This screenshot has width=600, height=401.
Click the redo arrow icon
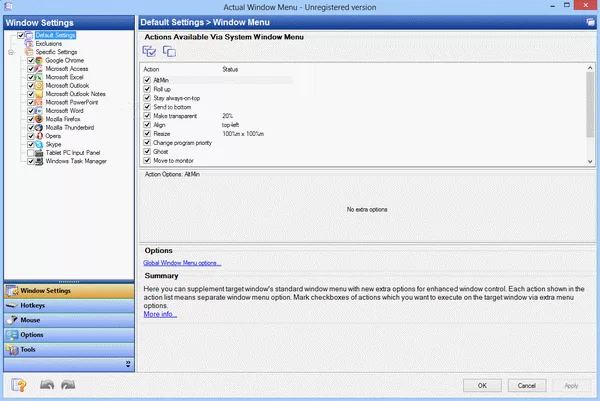coord(67,384)
